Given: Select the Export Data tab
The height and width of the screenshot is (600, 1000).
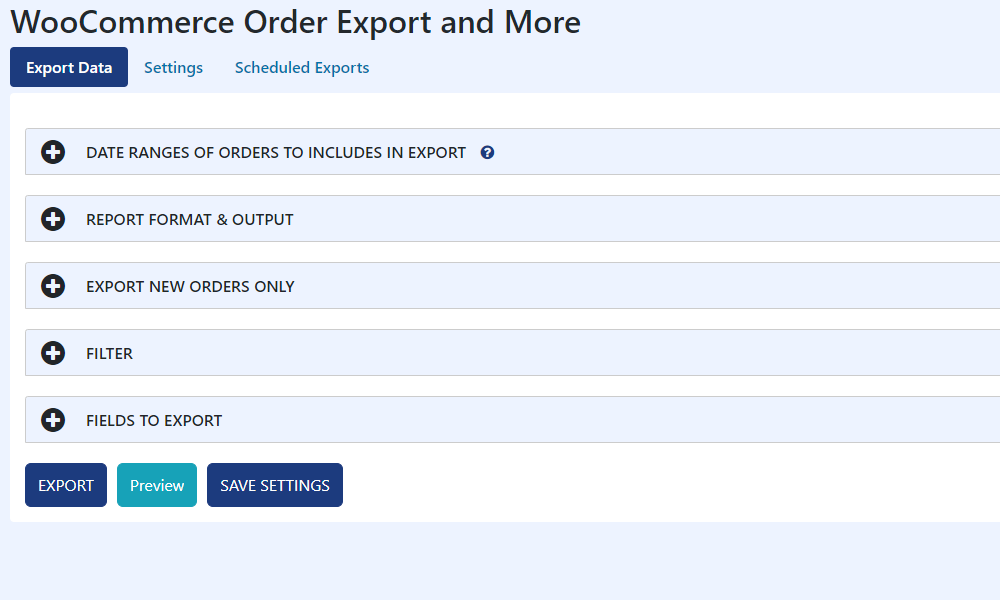Looking at the screenshot, I should point(68,67).
